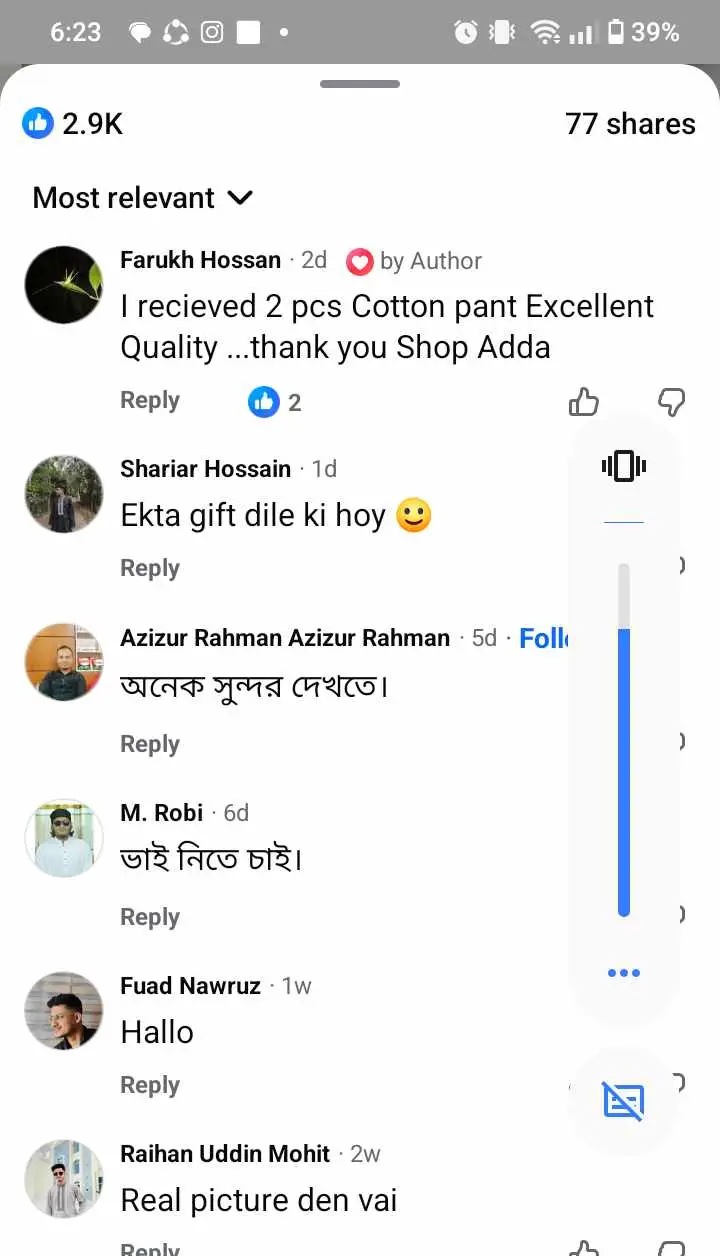Expand the Most relevant sort dropdown
This screenshot has height=1256, width=720.
[x=143, y=198]
